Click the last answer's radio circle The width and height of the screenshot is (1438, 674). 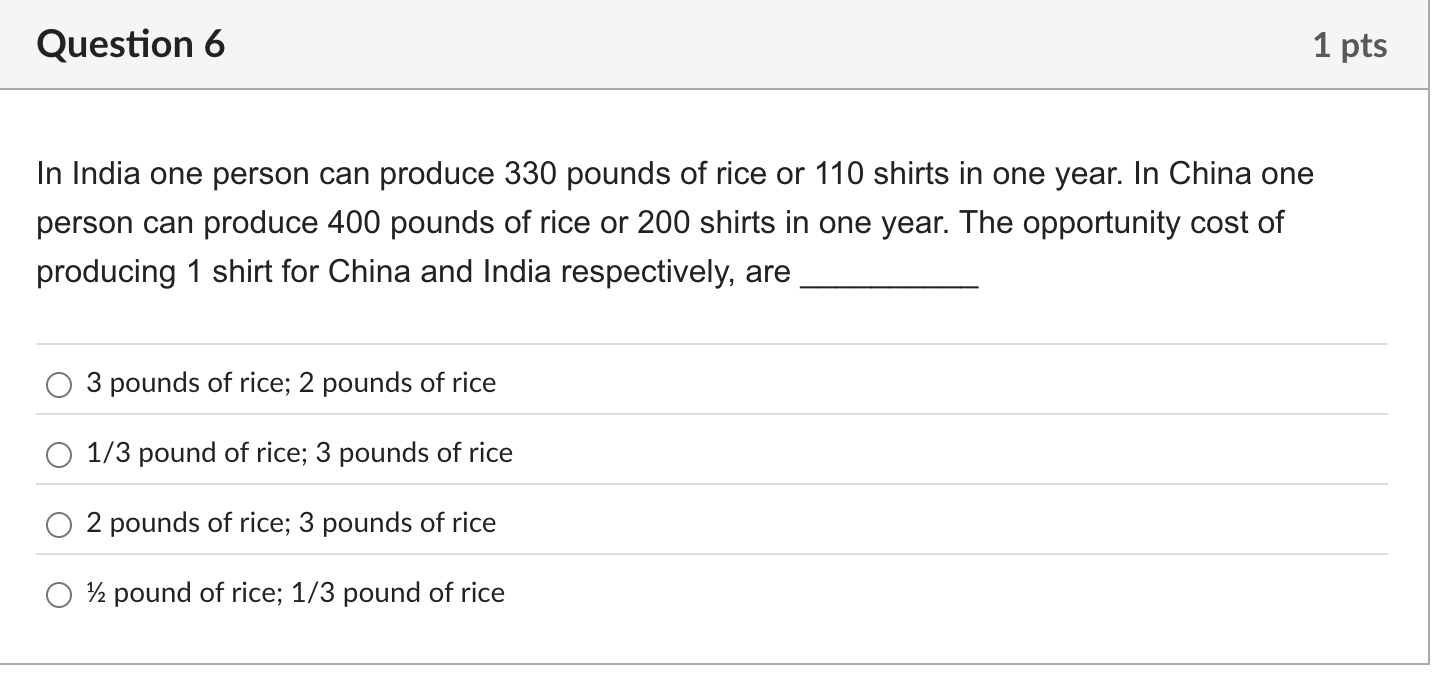pyautogui.click(x=58, y=593)
